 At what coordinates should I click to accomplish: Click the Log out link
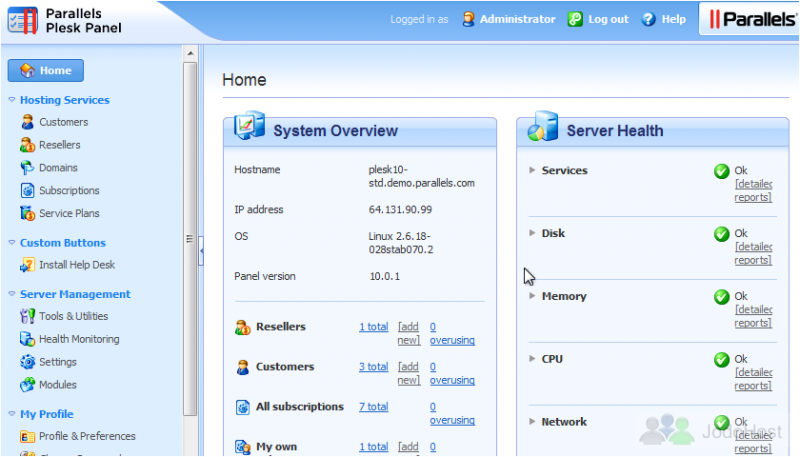coord(608,19)
